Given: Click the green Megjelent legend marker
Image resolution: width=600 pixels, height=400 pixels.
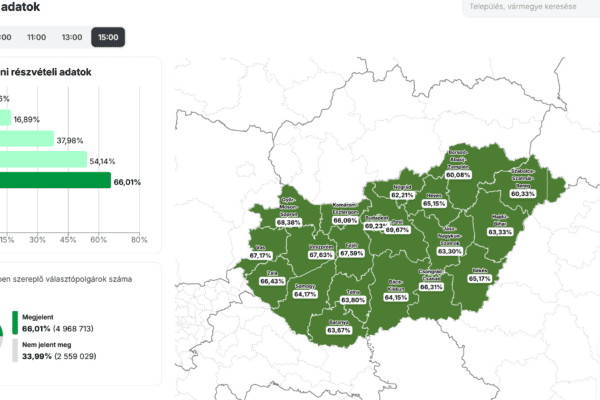Looking at the screenshot, I should click(x=15, y=322).
